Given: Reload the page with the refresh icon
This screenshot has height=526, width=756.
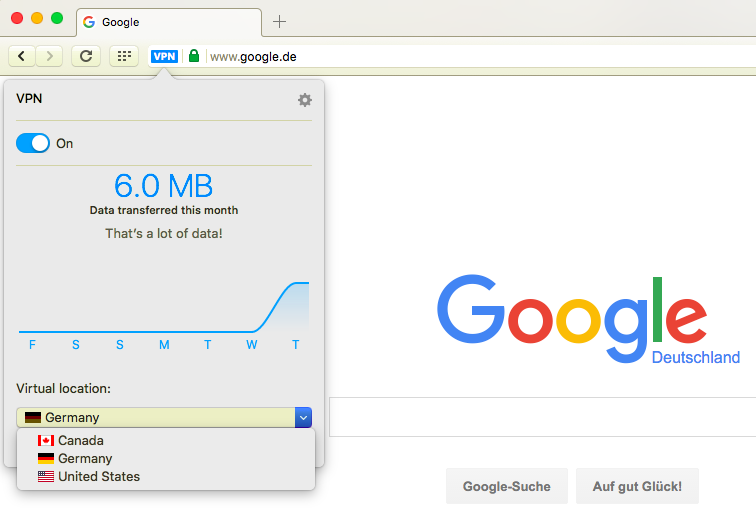Looking at the screenshot, I should click(x=86, y=56).
